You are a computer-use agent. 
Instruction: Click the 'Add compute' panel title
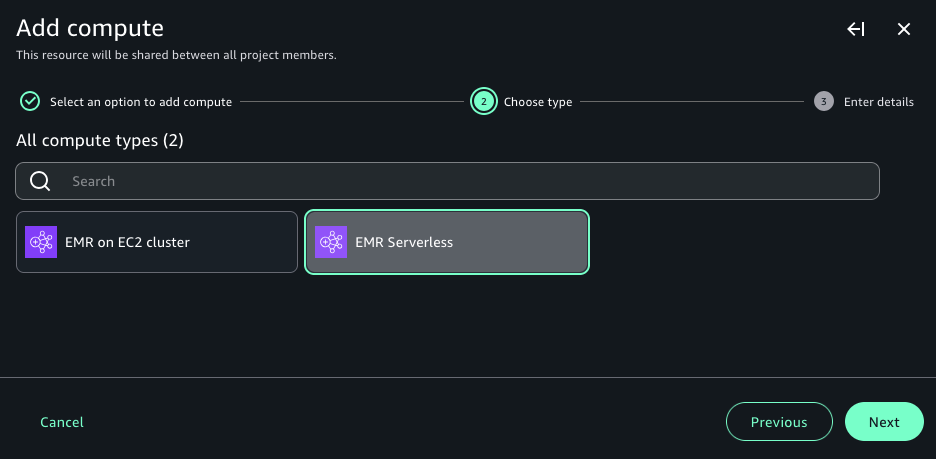[x=90, y=28]
